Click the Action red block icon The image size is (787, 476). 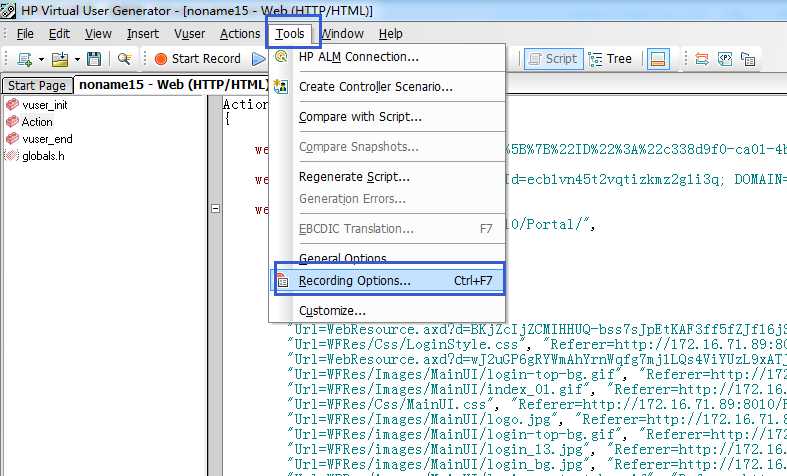coord(12,122)
